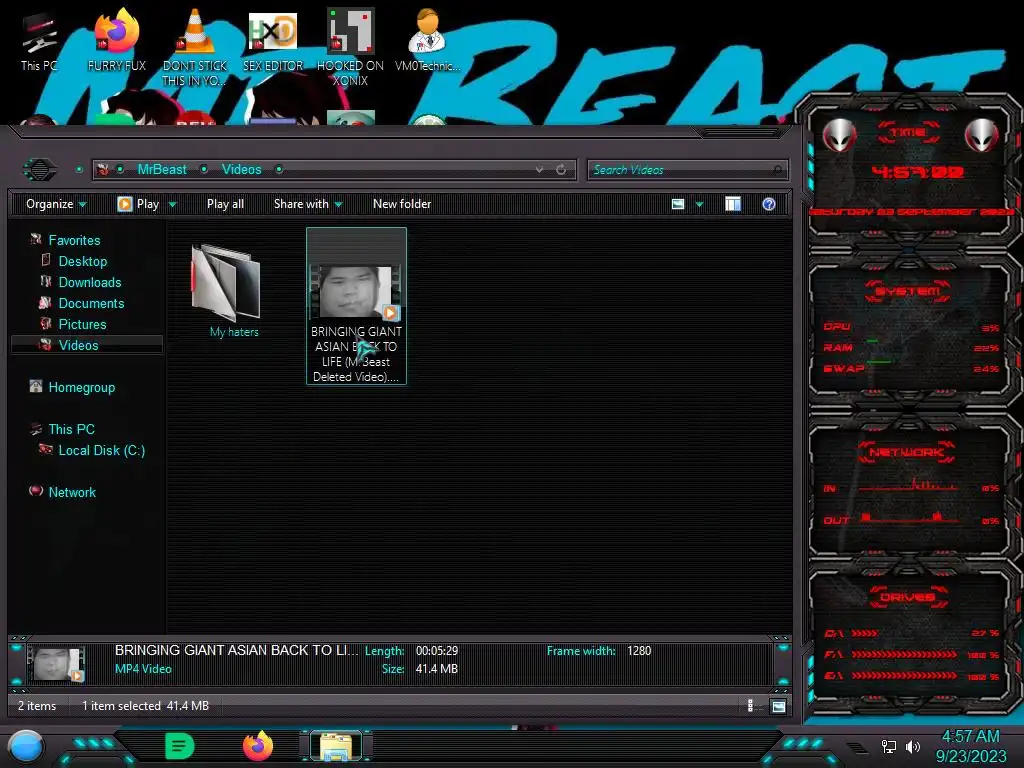The width and height of the screenshot is (1024, 768).
Task: Expand the arrow after the MrBeast breadcrumb
Action: tap(204, 170)
